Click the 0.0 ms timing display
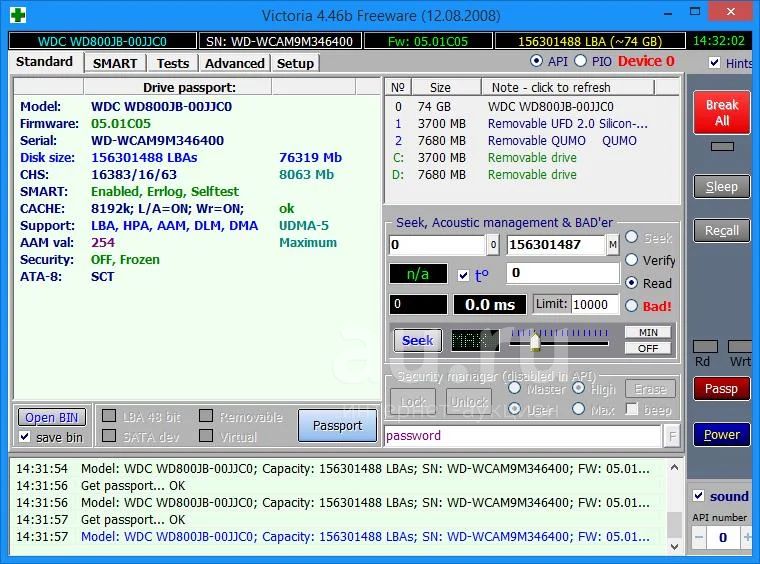This screenshot has height=564, width=760. pos(490,304)
